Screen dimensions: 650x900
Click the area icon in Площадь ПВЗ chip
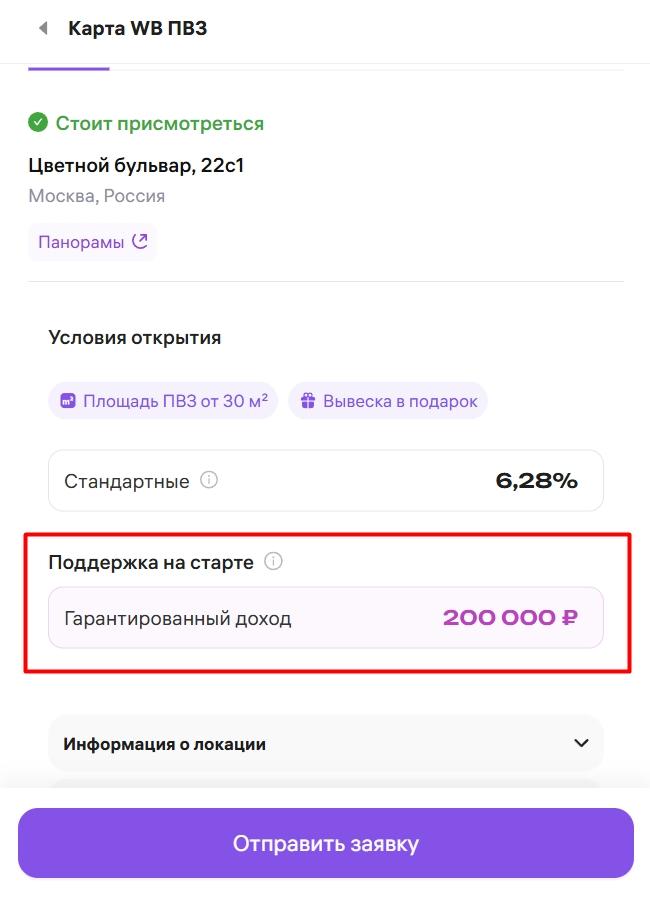[x=68, y=401]
